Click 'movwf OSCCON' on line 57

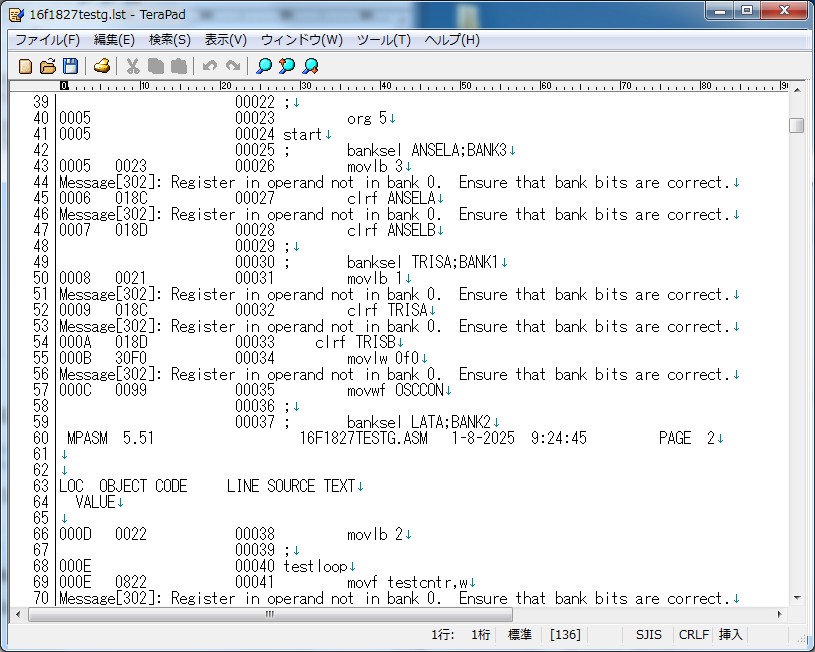click(395, 390)
